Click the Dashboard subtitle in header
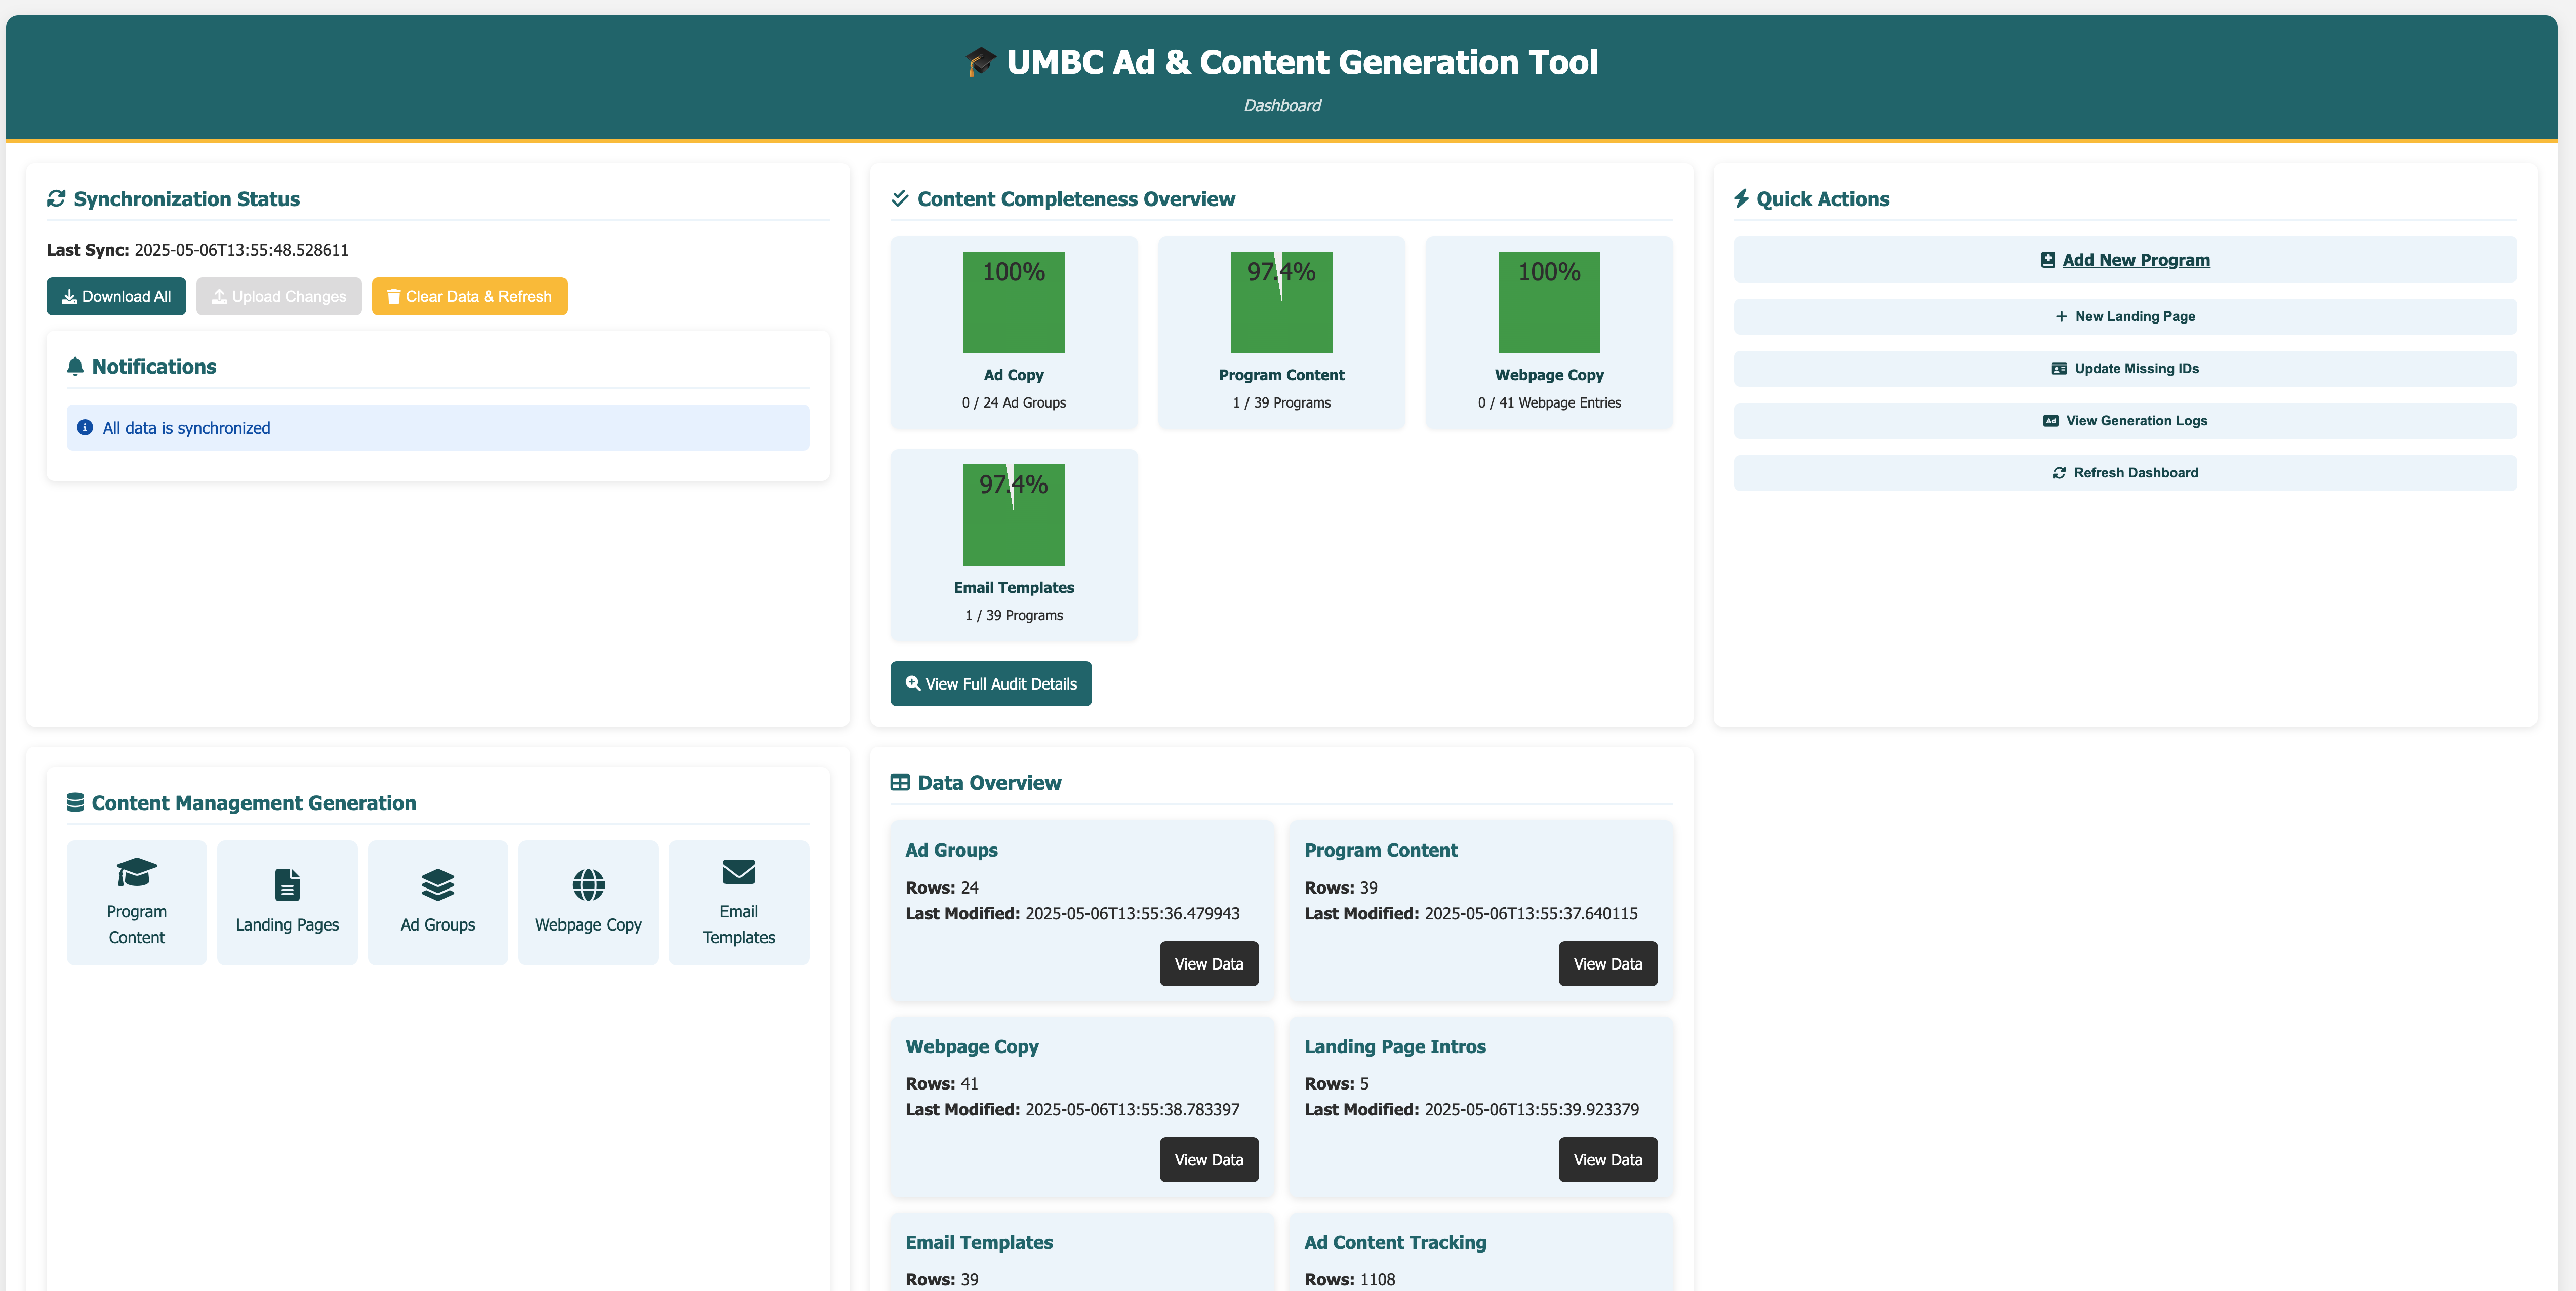The width and height of the screenshot is (2576, 1291). pos(1282,106)
